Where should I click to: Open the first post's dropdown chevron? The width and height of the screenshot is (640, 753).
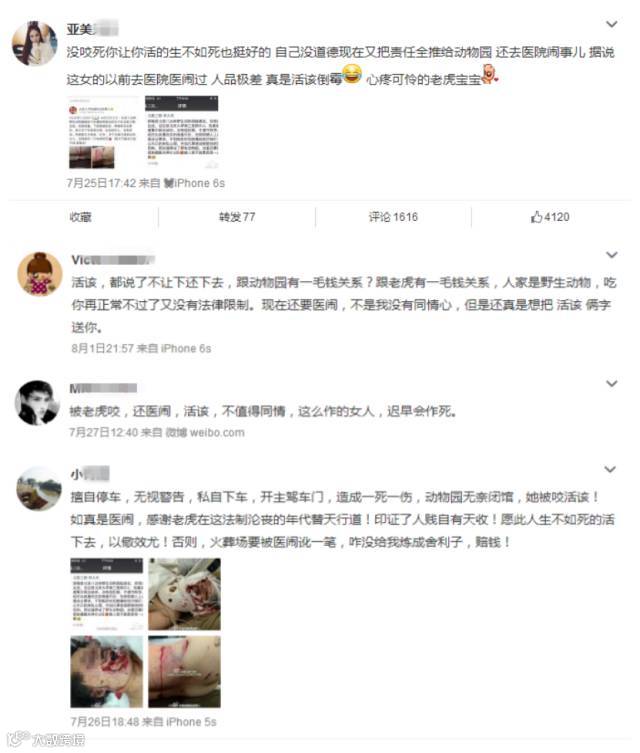(x=611, y=24)
